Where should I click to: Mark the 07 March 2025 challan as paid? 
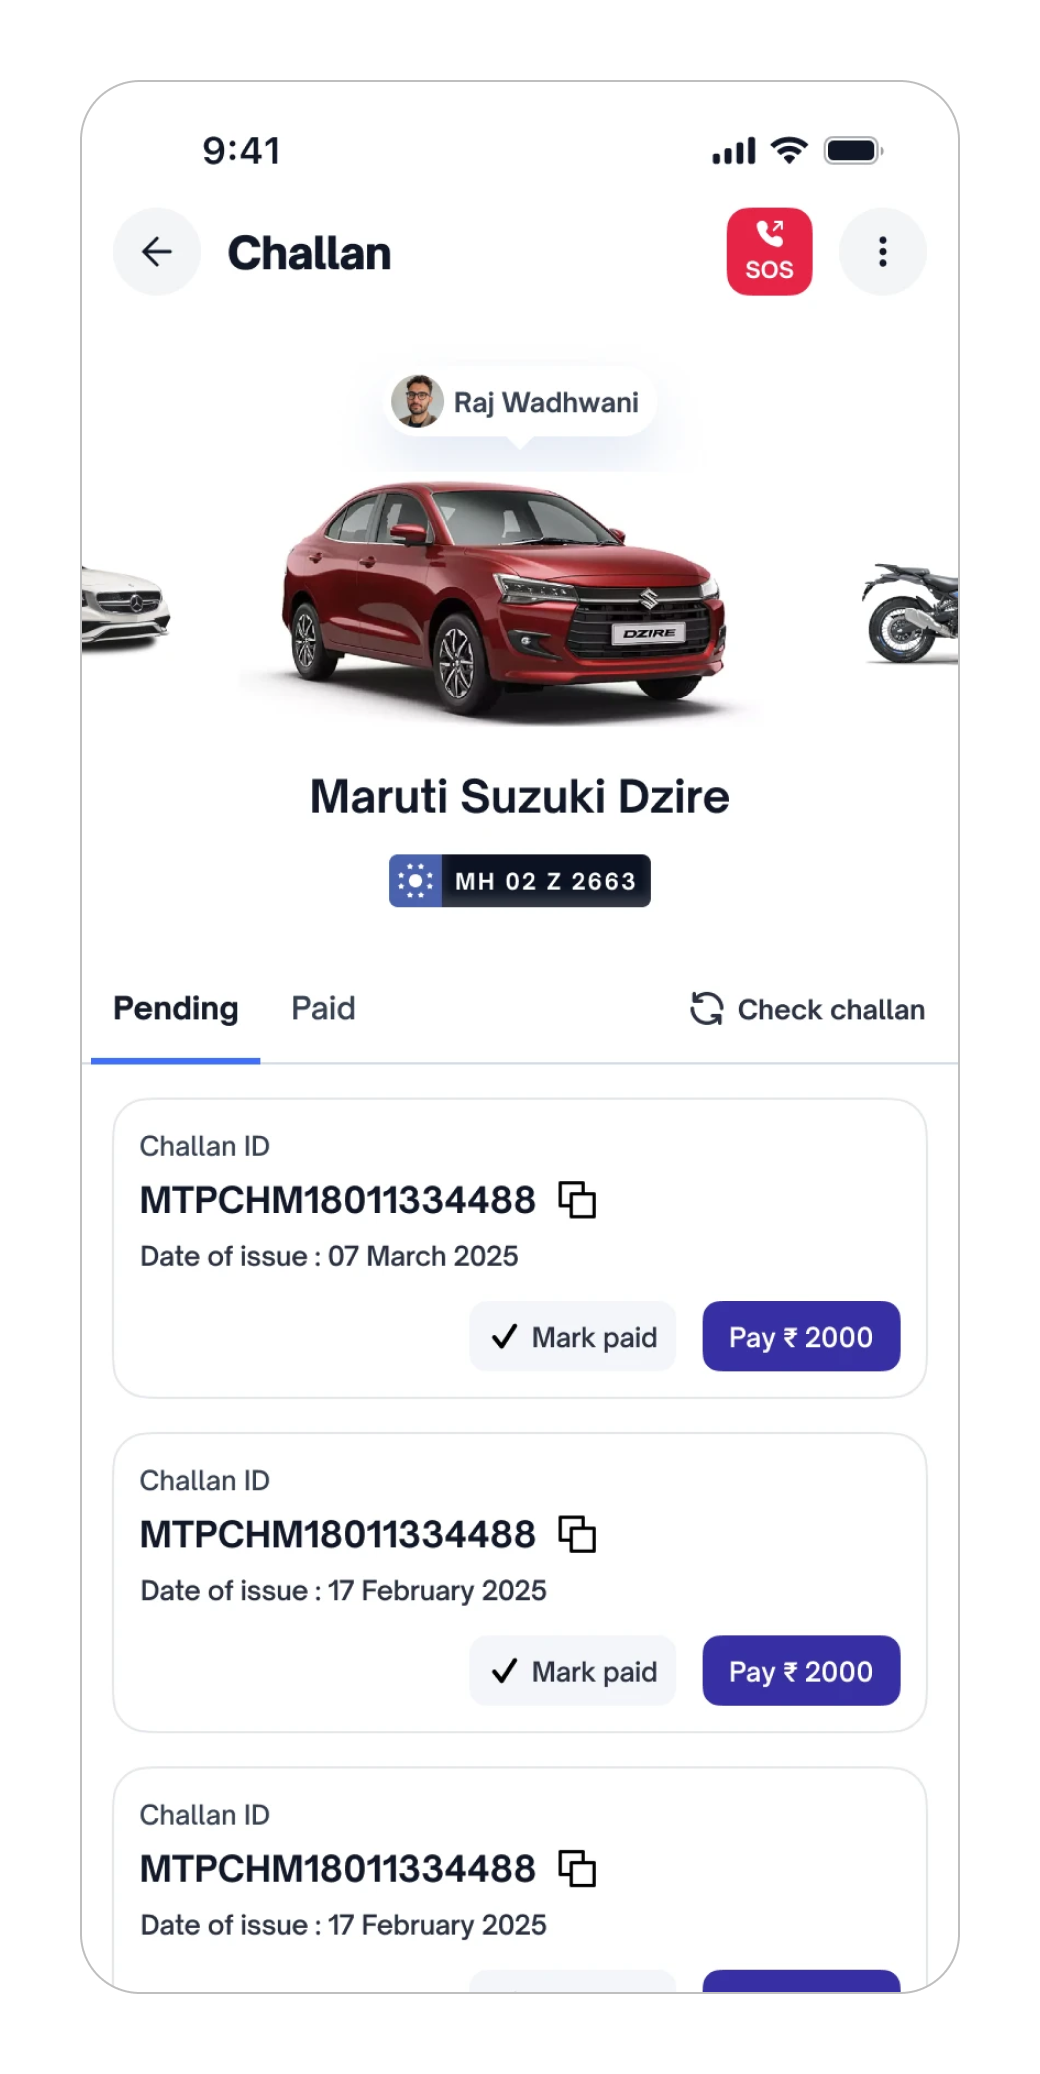573,1337
